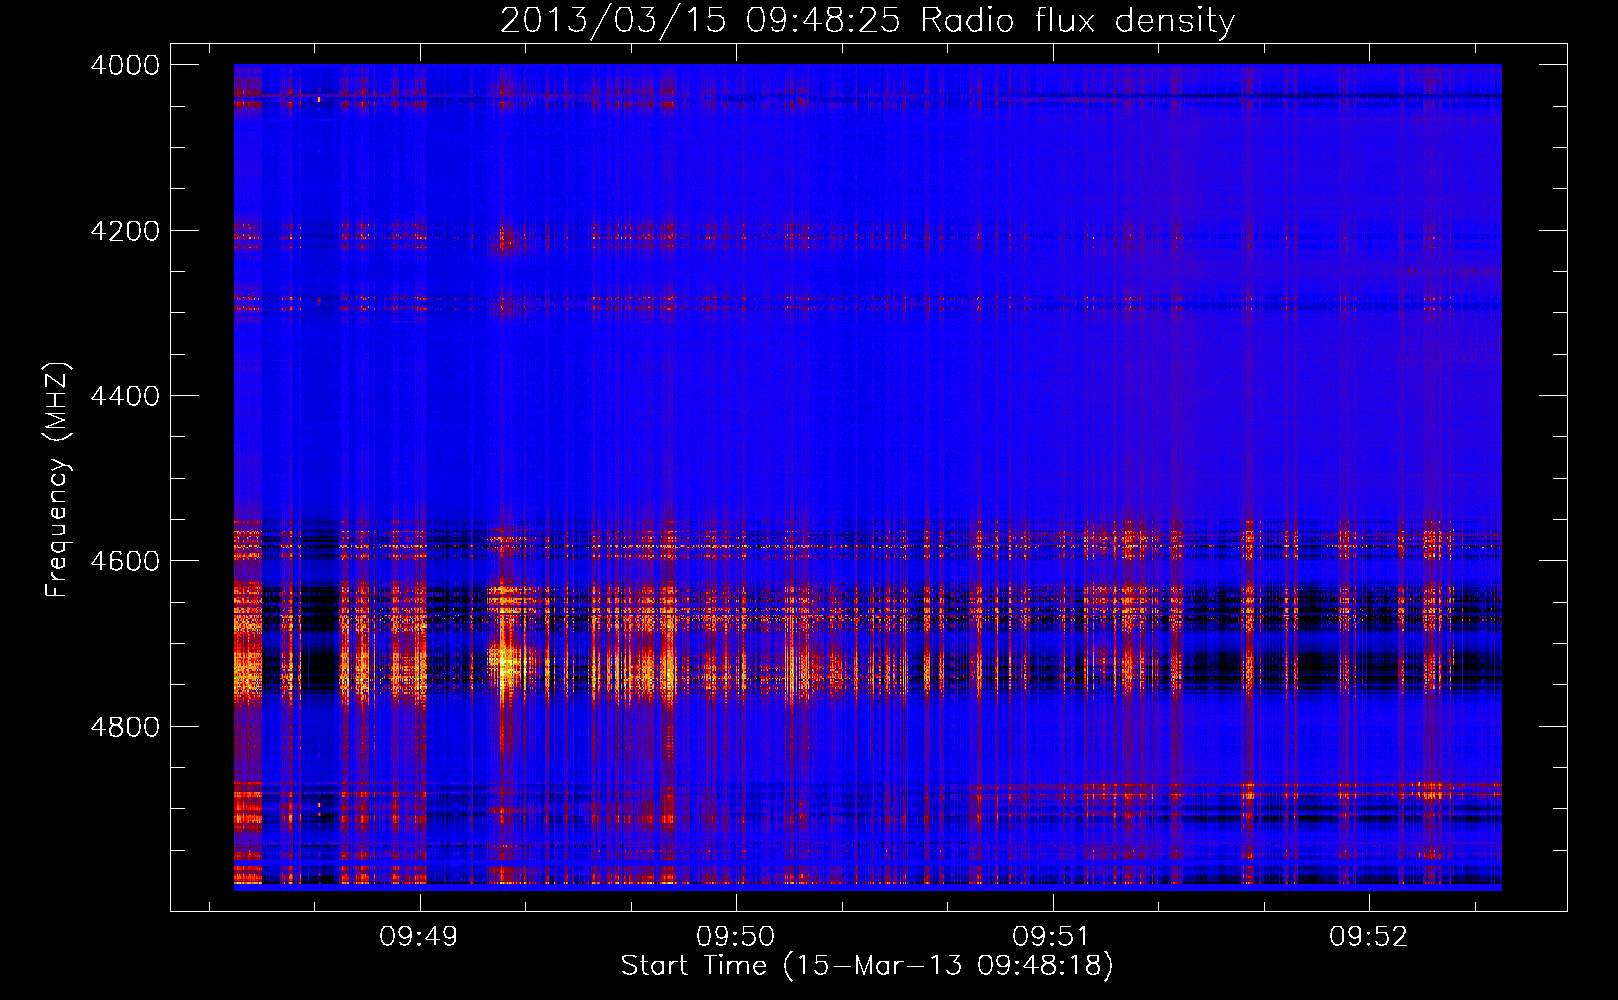Image resolution: width=1618 pixels, height=1000 pixels.
Task: Select the 4400 frequency axis label
Action: tap(125, 396)
